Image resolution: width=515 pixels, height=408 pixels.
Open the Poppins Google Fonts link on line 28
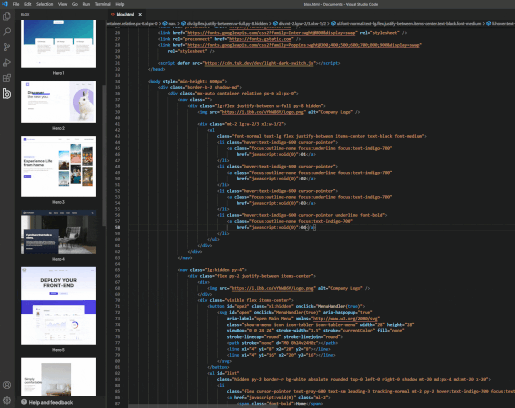(x=303, y=45)
